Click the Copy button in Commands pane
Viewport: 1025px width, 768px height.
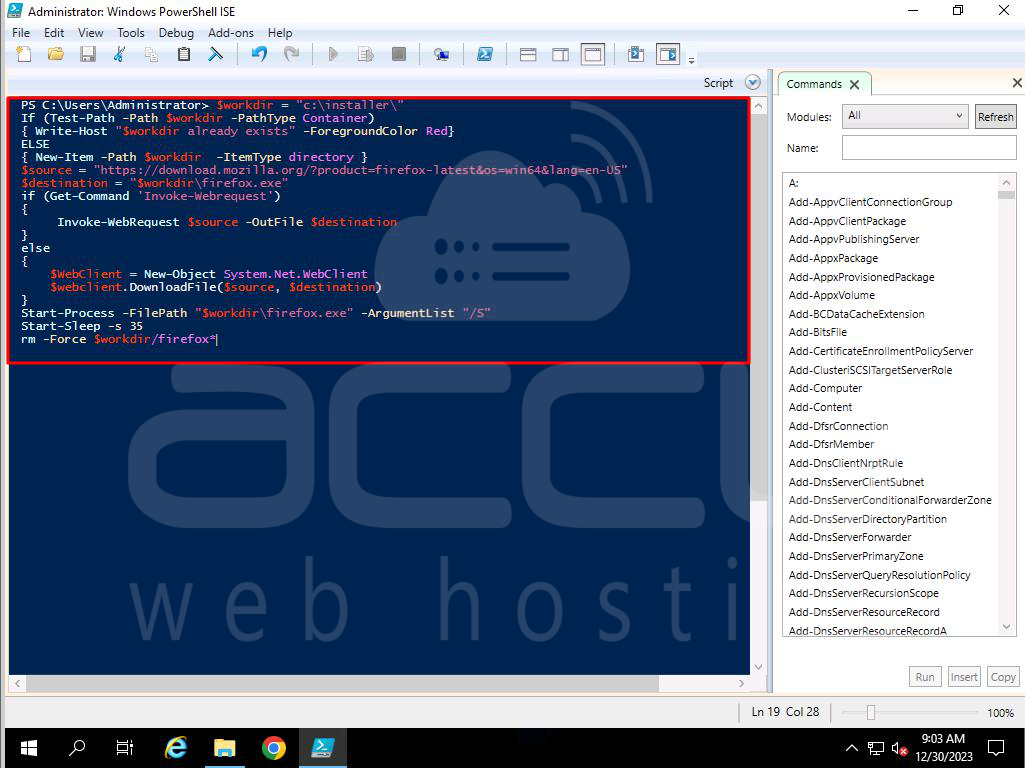[x=1003, y=676]
